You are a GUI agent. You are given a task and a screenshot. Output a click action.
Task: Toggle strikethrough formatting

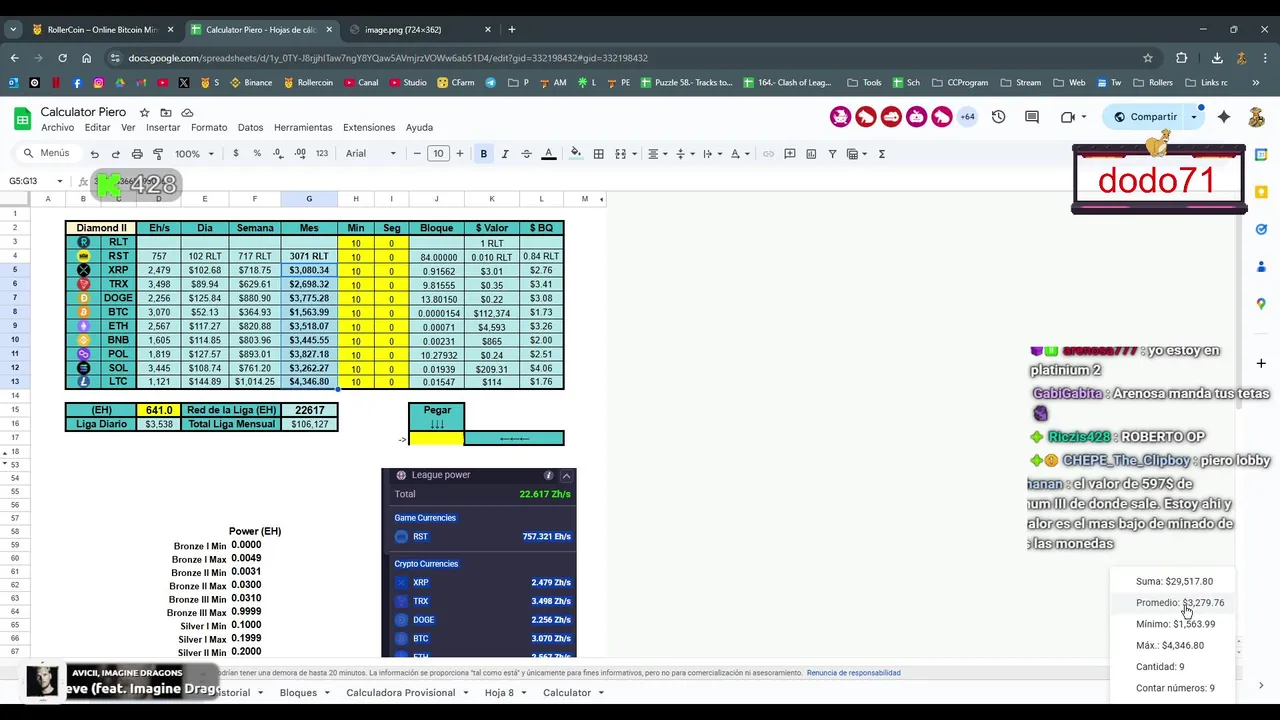[526, 154]
